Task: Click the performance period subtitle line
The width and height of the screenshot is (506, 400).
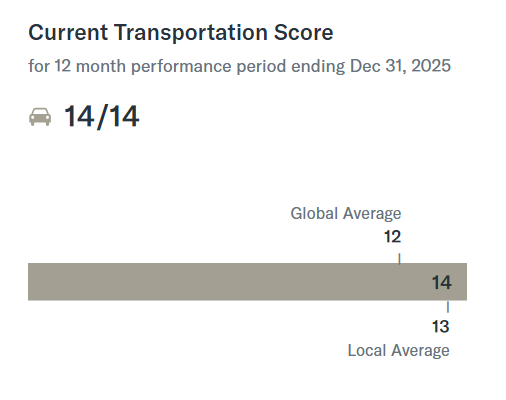Action: 239,66
